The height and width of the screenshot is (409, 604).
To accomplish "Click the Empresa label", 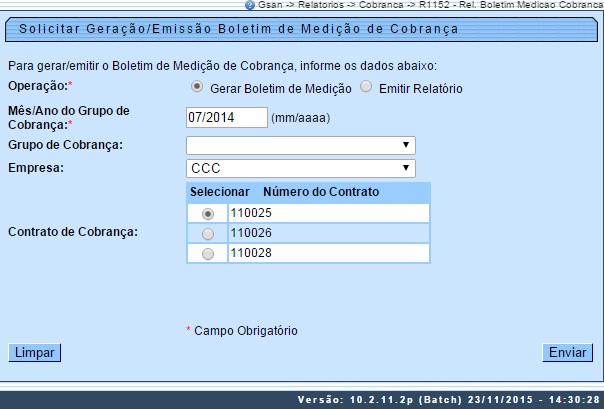I will pos(36,168).
